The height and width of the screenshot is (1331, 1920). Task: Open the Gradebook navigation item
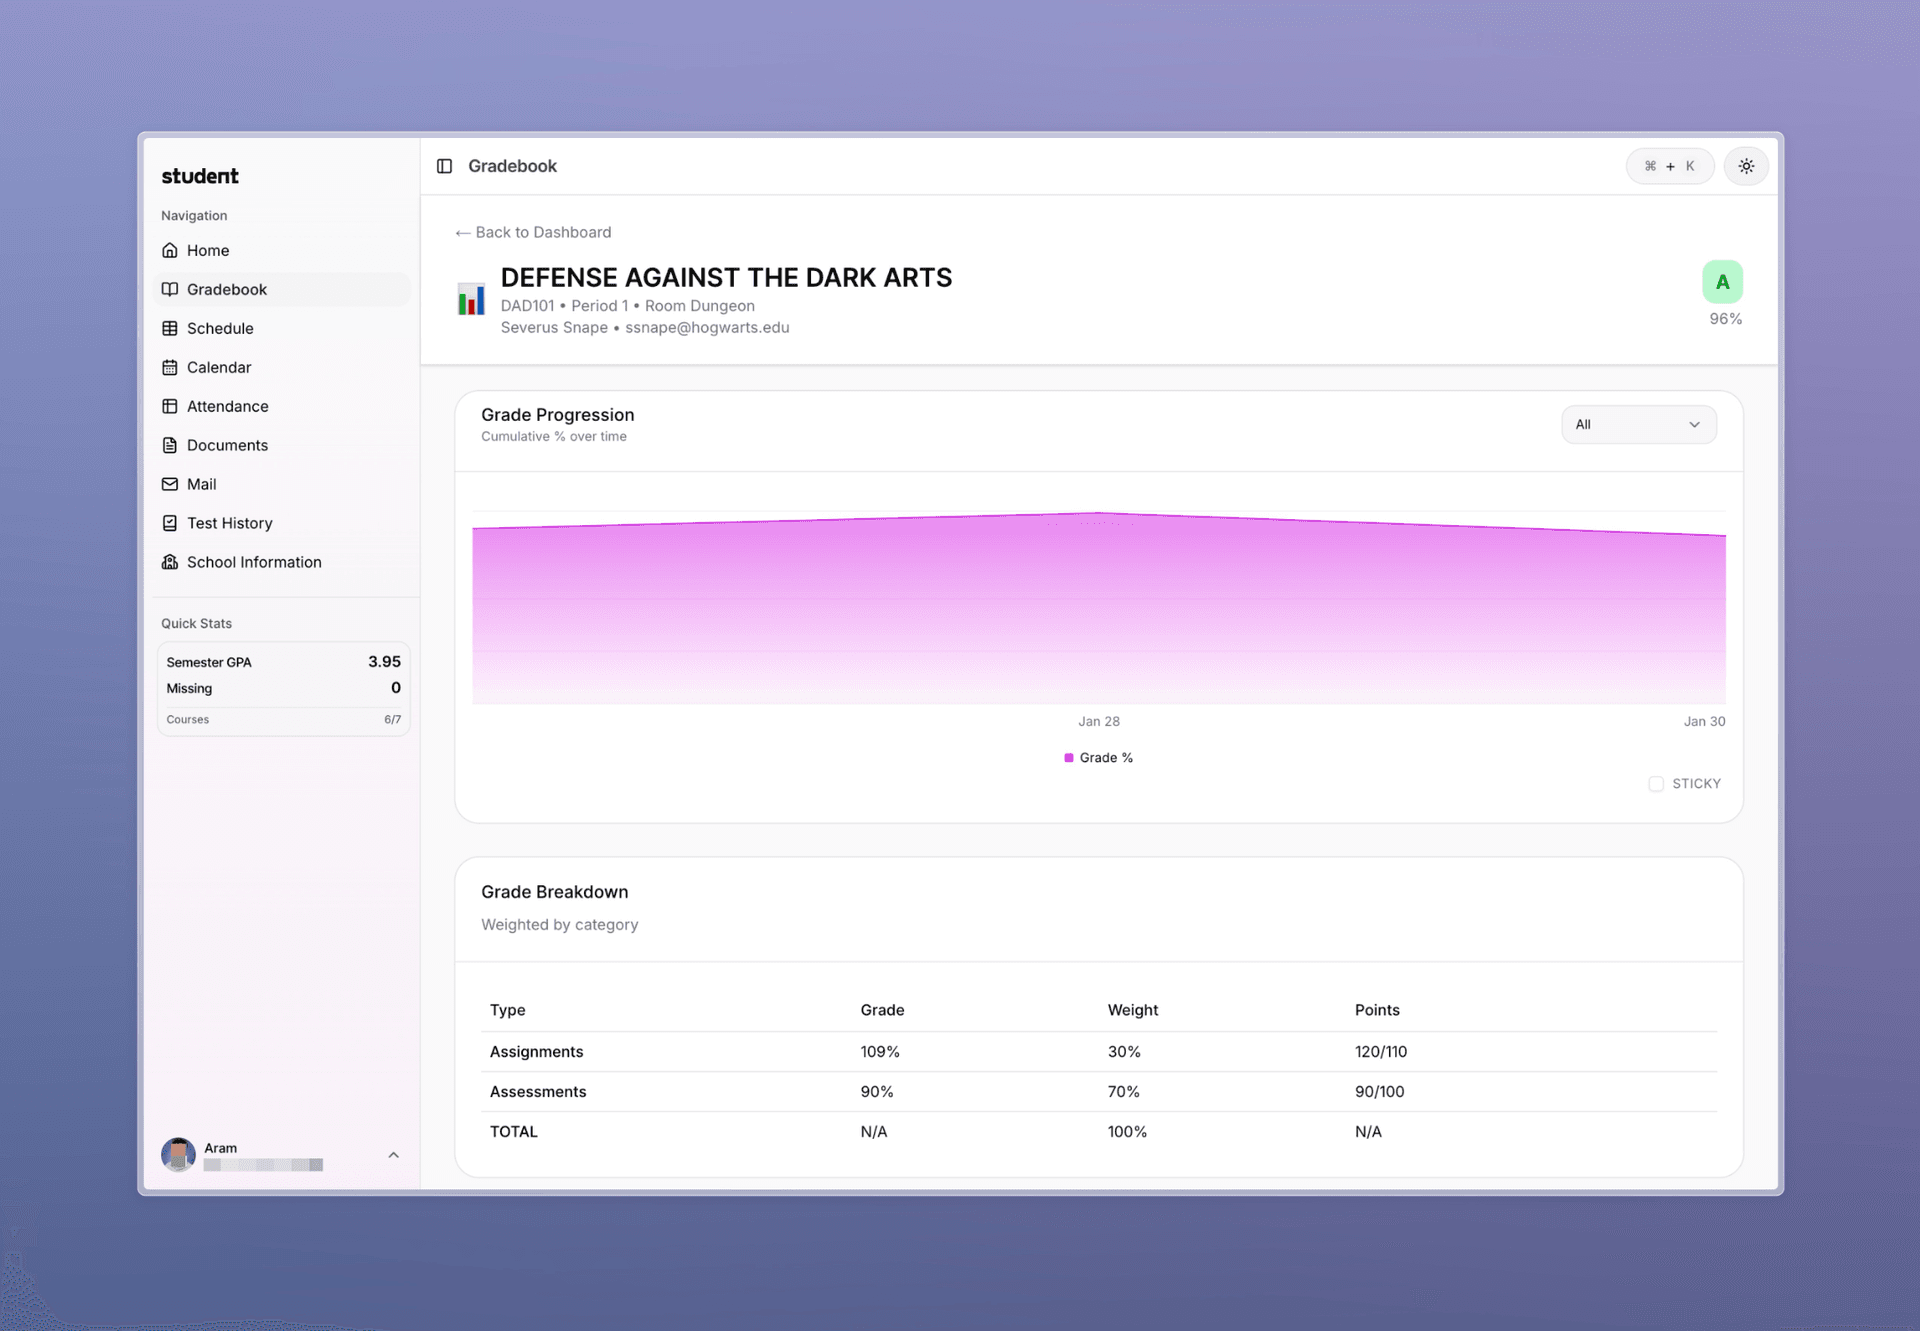227,289
